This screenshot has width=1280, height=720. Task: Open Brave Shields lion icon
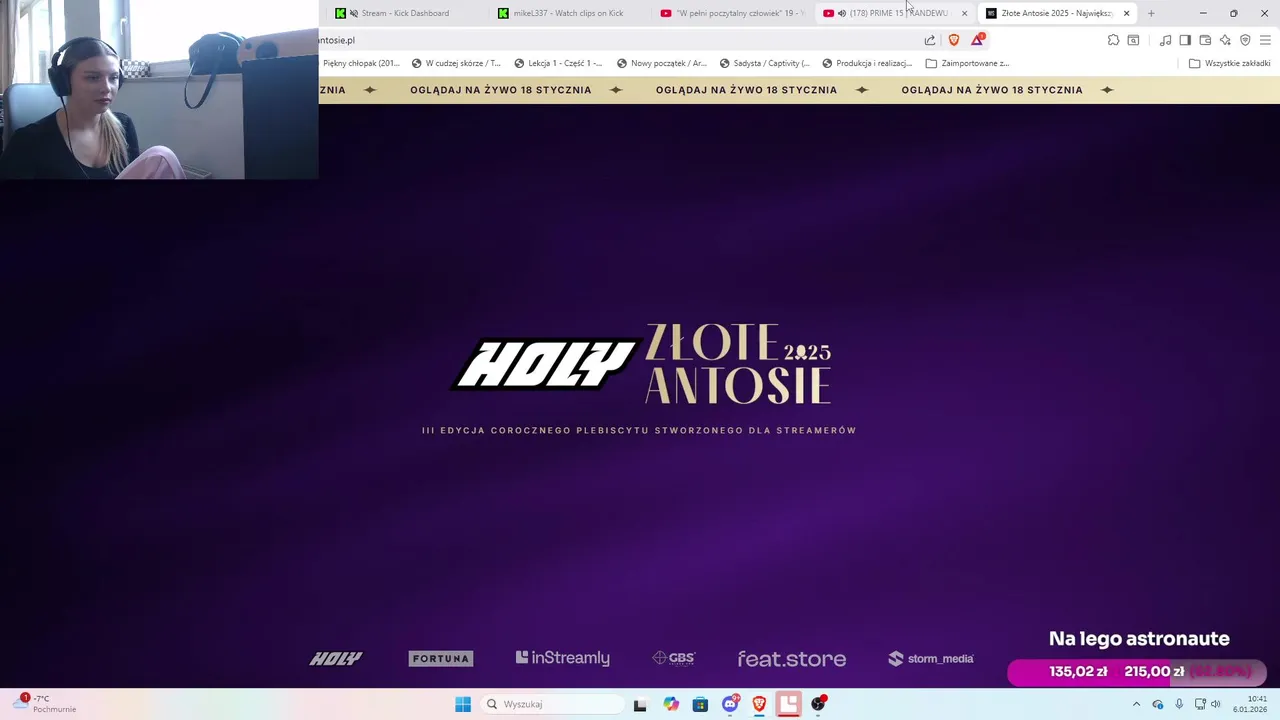(953, 40)
